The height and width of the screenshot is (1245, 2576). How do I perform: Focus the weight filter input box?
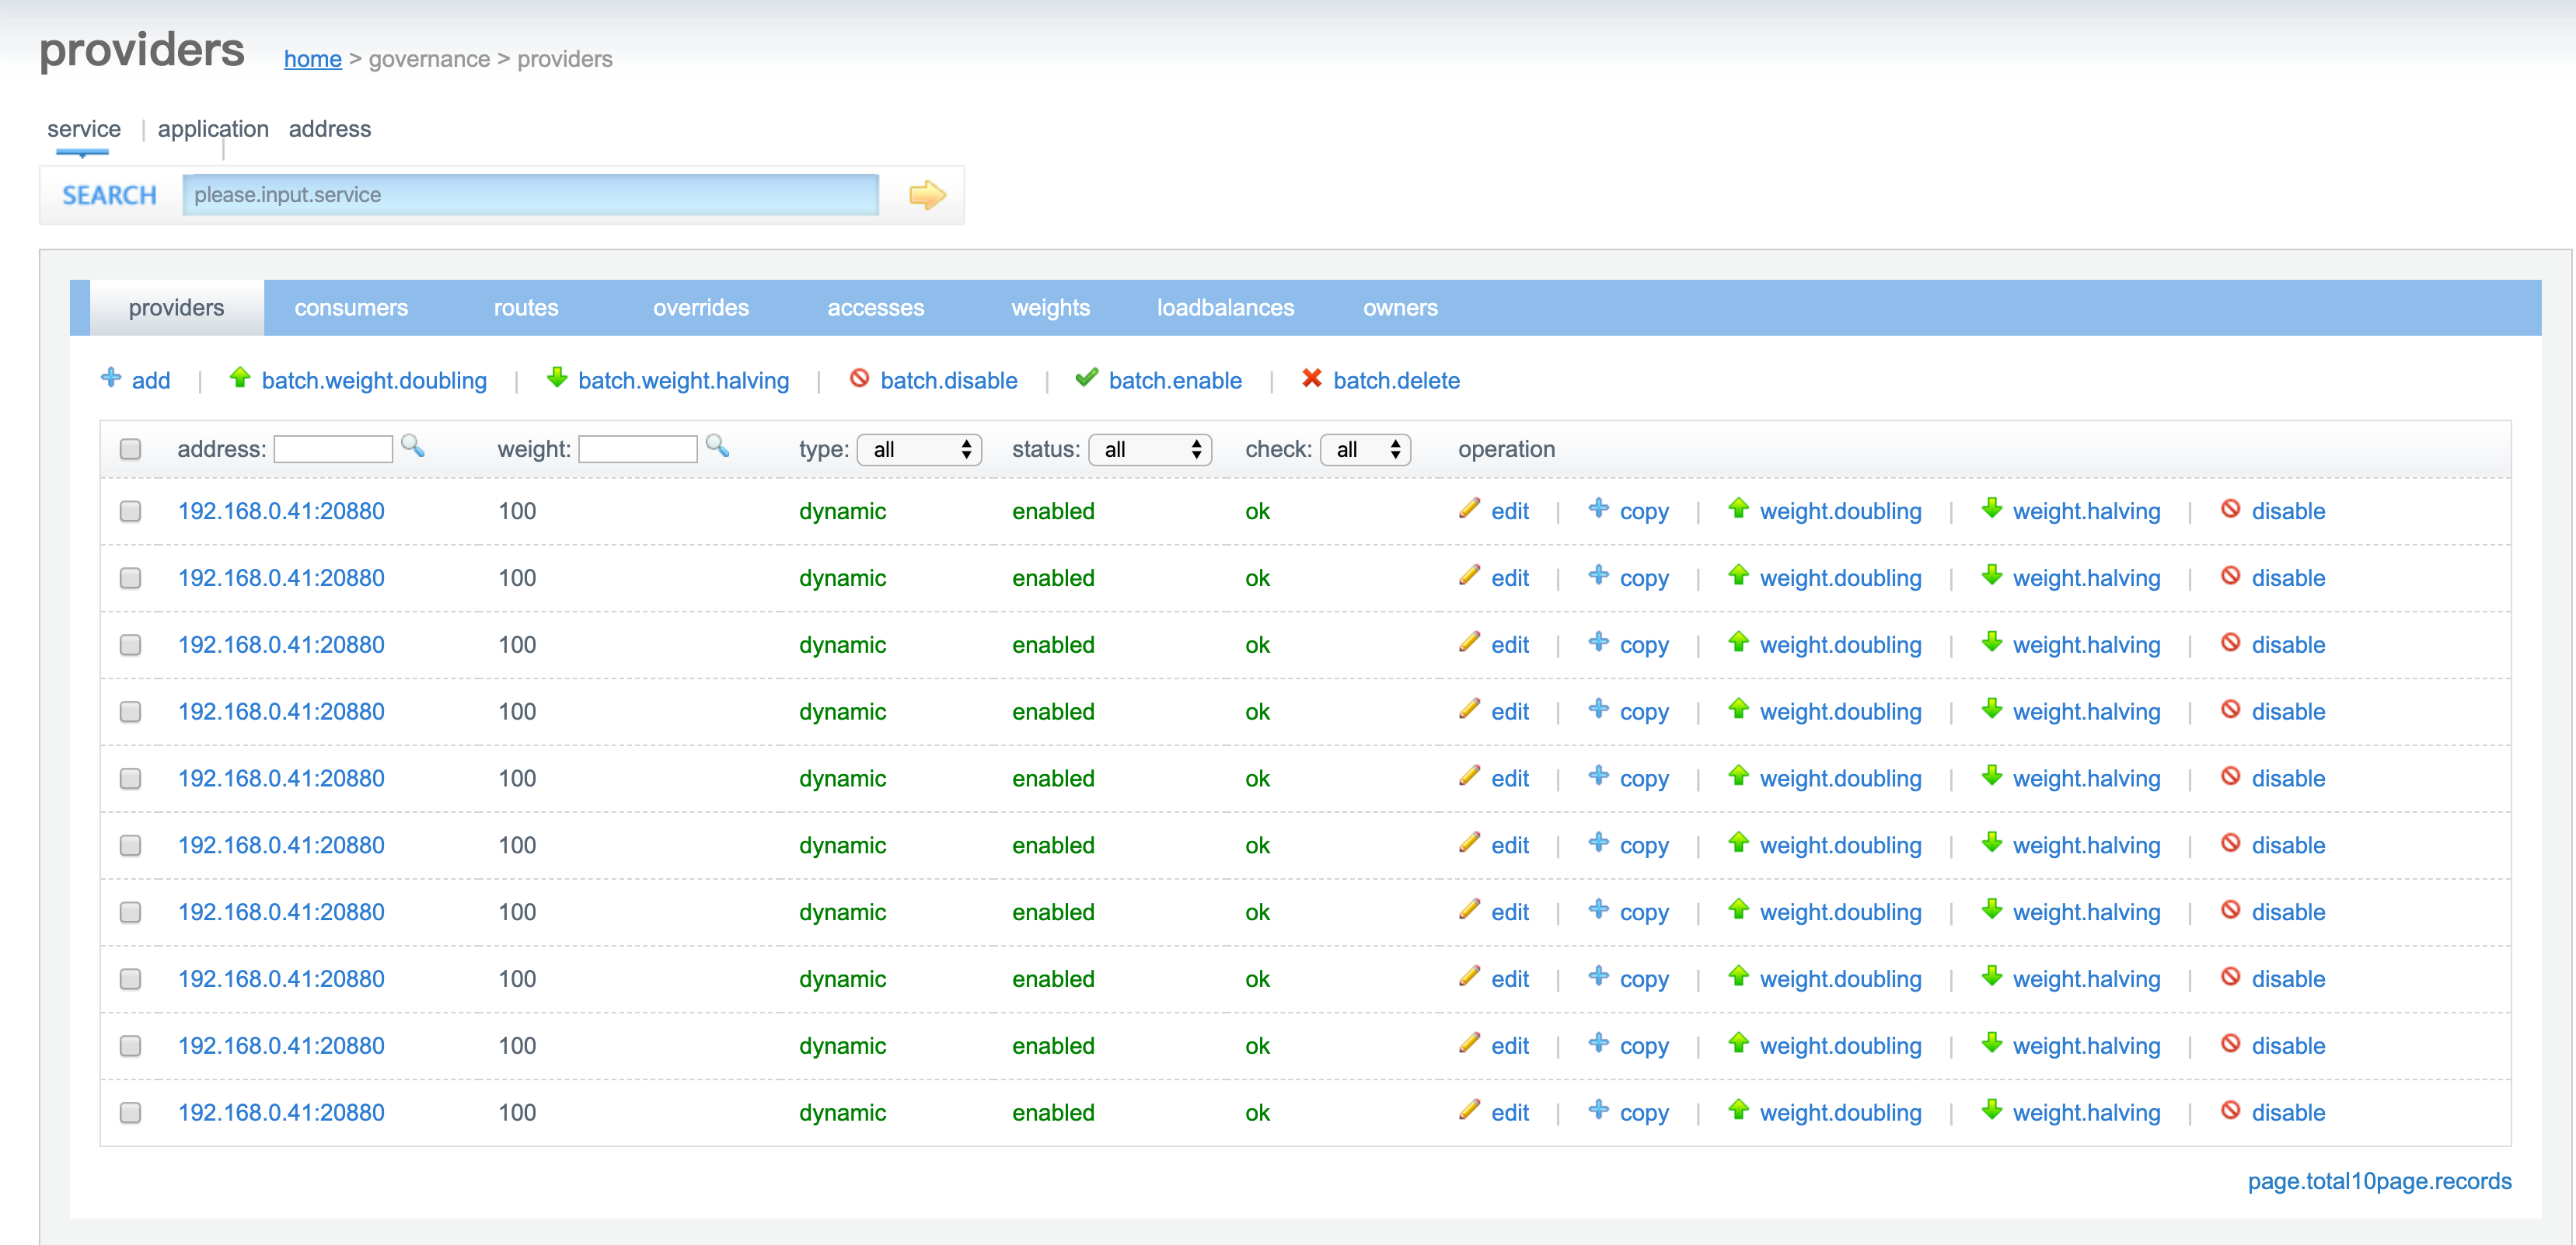(x=638, y=449)
